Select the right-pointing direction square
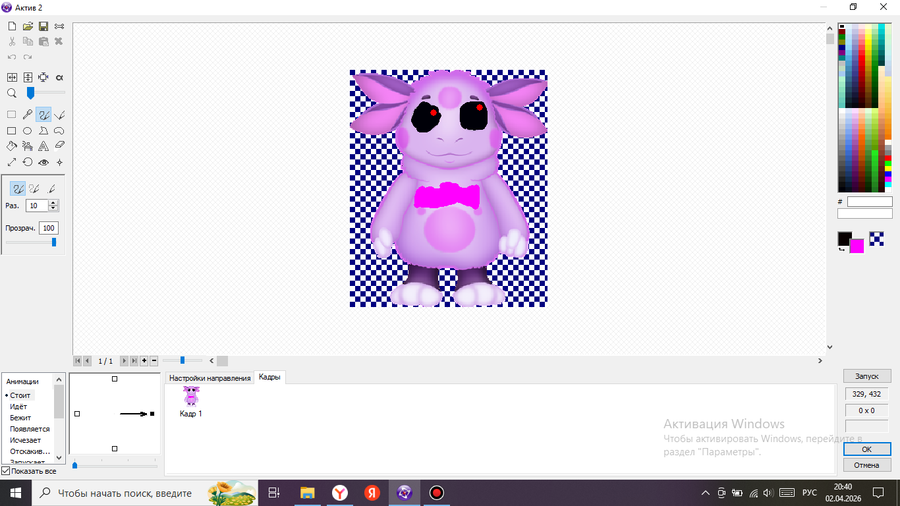900x506 pixels. pyautogui.click(x=152, y=414)
